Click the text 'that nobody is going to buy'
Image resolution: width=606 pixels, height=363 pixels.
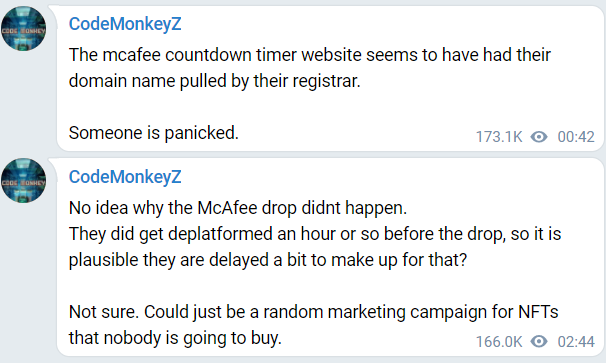coord(174,338)
